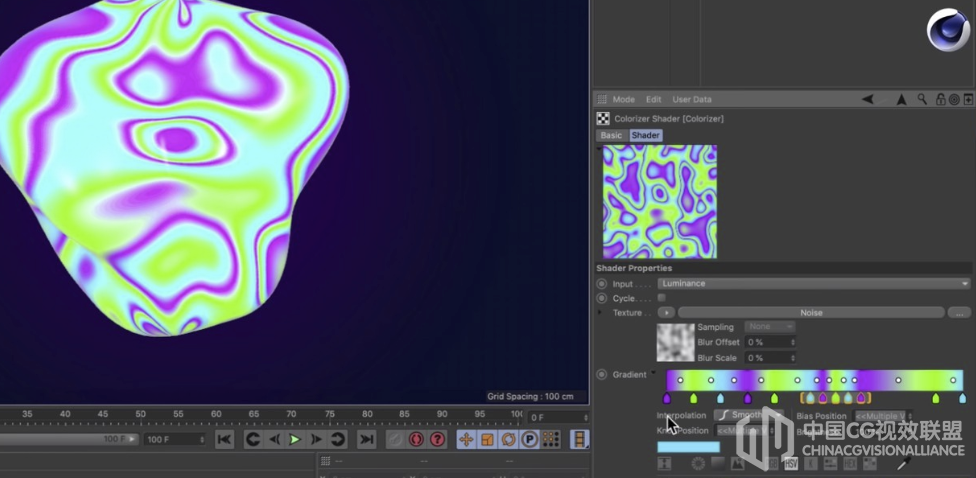Viewport: 976px width, 478px height.
Task: Toggle Parameter (P) keyframe recording
Action: point(530,439)
